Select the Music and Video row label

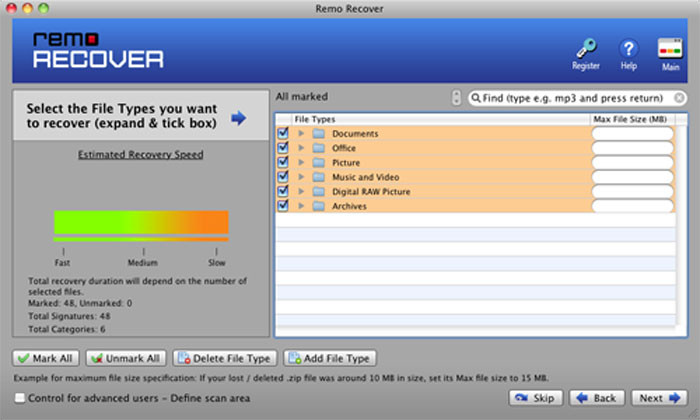pyautogui.click(x=366, y=177)
